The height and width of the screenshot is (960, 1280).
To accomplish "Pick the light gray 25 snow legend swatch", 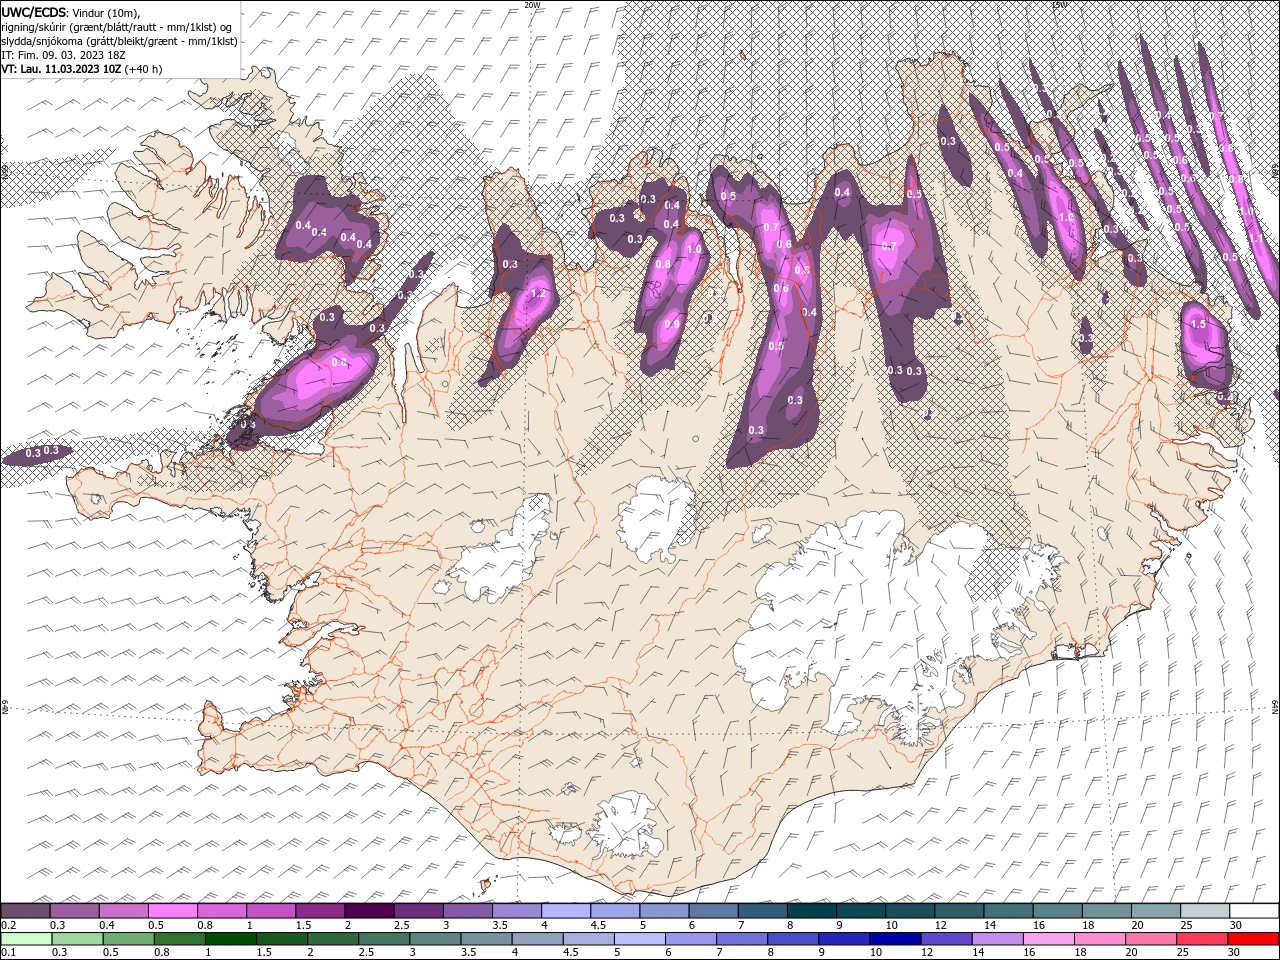I will (1205, 911).
